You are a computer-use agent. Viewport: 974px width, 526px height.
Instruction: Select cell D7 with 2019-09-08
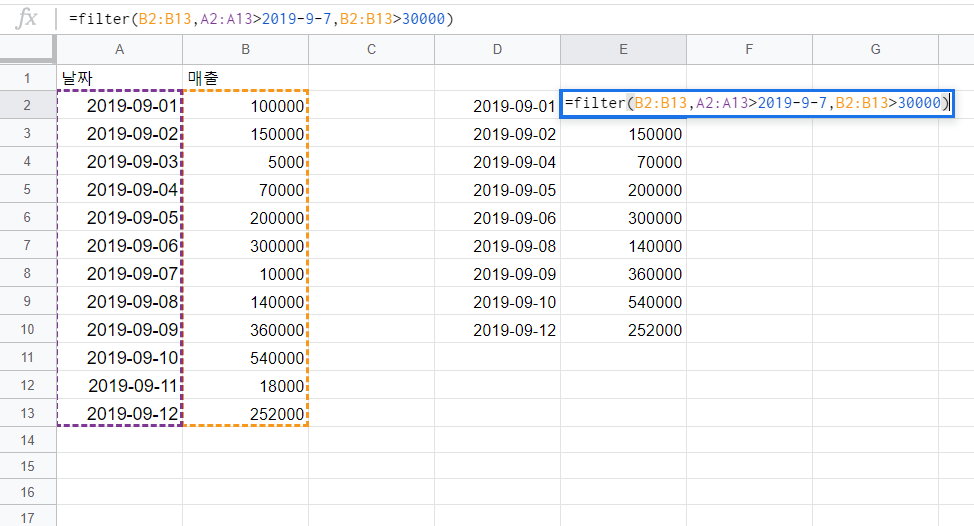(498, 245)
